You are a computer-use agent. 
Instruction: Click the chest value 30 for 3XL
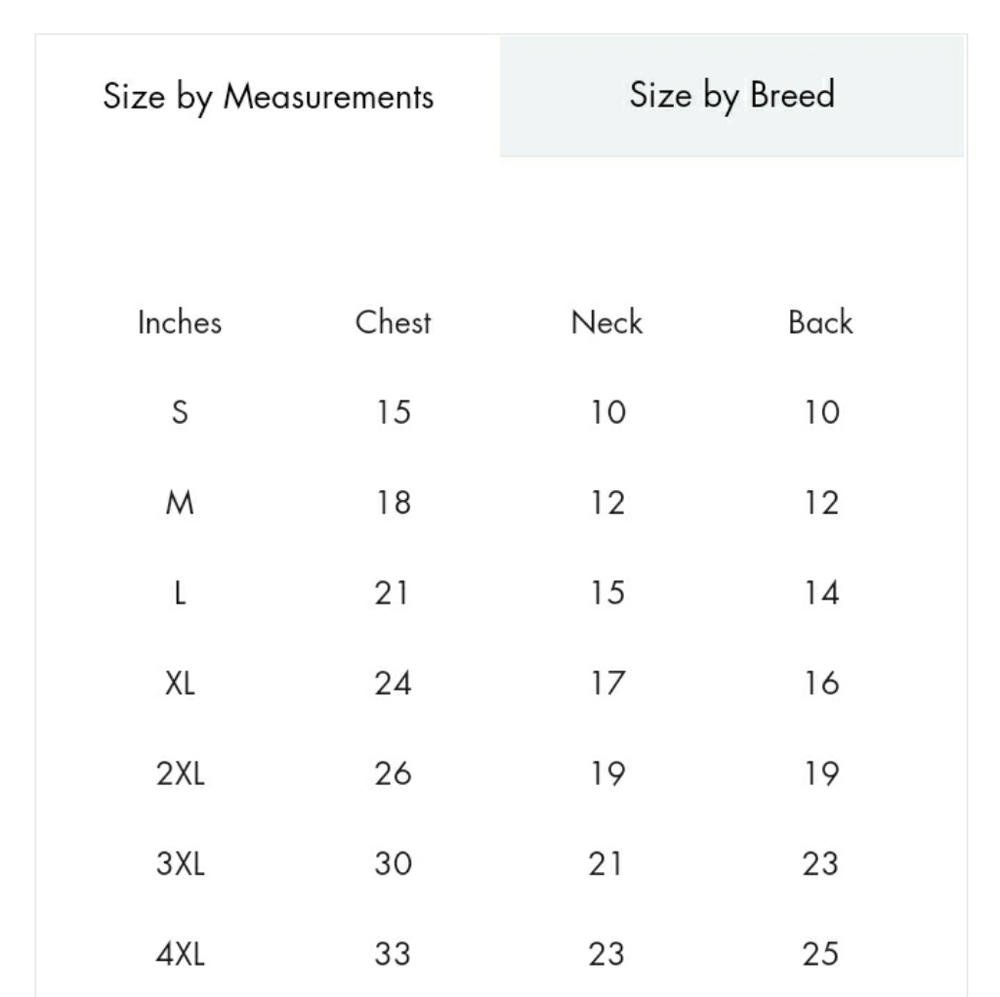(x=393, y=864)
